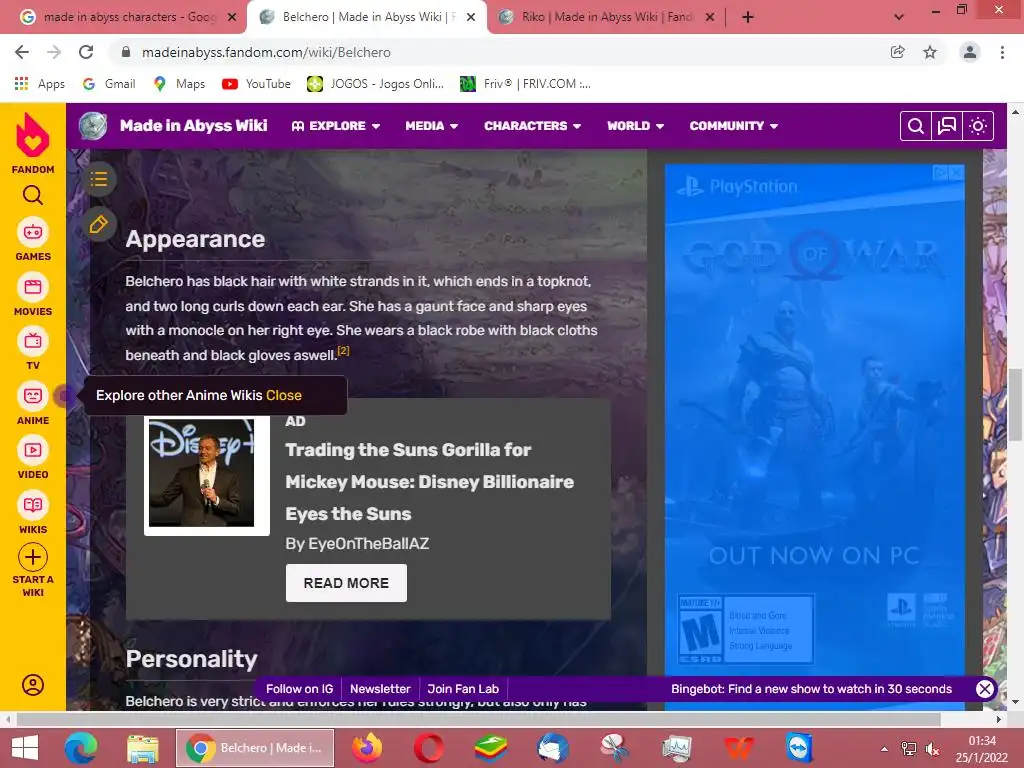Click the Made in Abyss Wiki title
Screen dimensions: 1024x768
pyautogui.click(x=193, y=125)
